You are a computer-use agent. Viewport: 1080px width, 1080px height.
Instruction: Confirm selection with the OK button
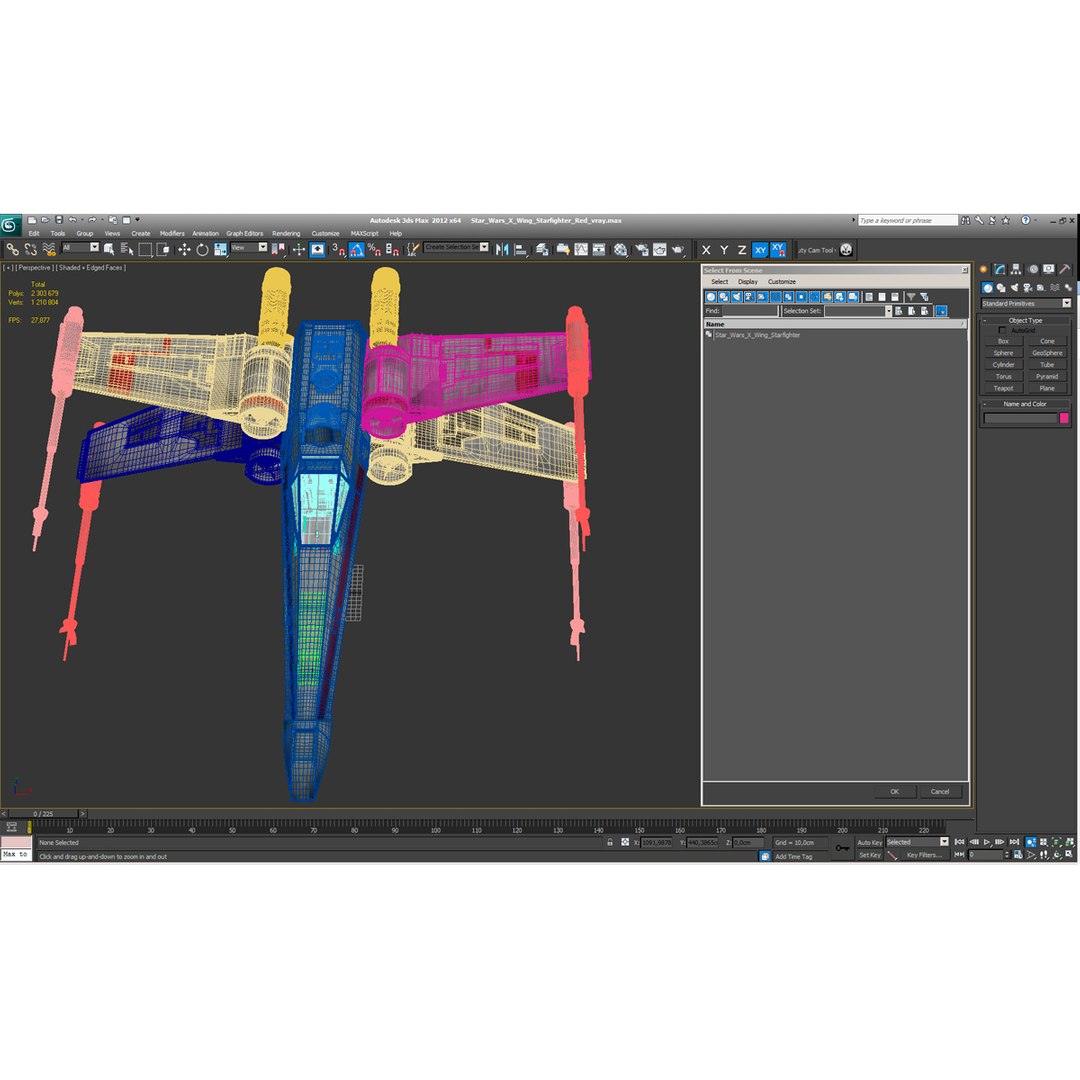coord(894,791)
